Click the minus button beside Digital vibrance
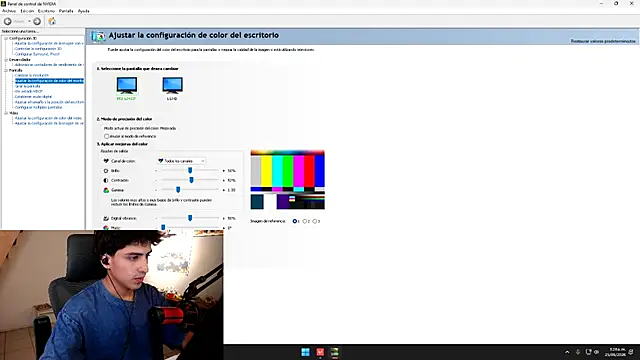Image resolution: width=640 pixels, height=360 pixels. coord(156,218)
